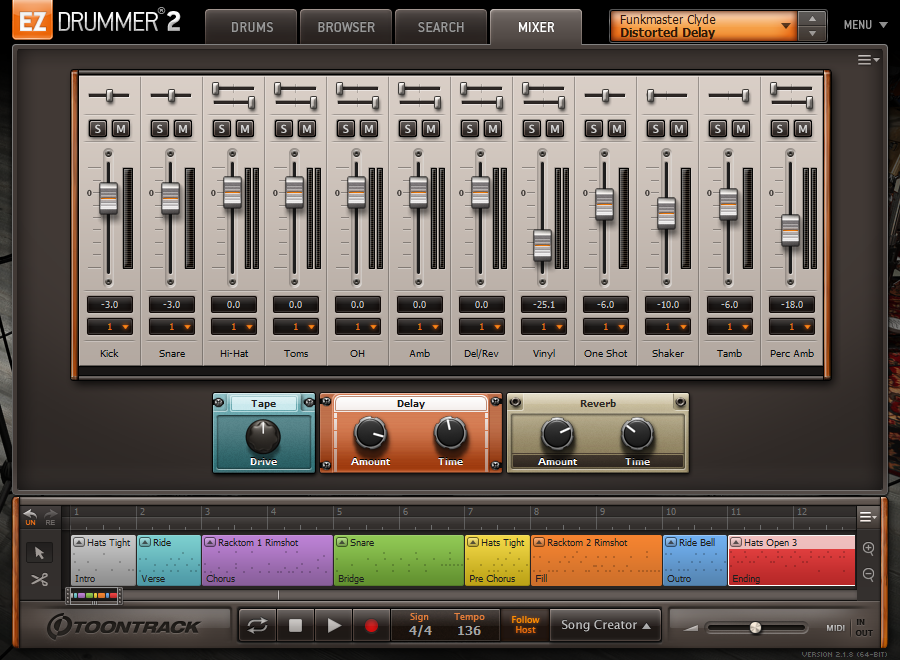The height and width of the screenshot is (660, 900).
Task: Open Tamb channel output dropdown
Action: point(730,327)
